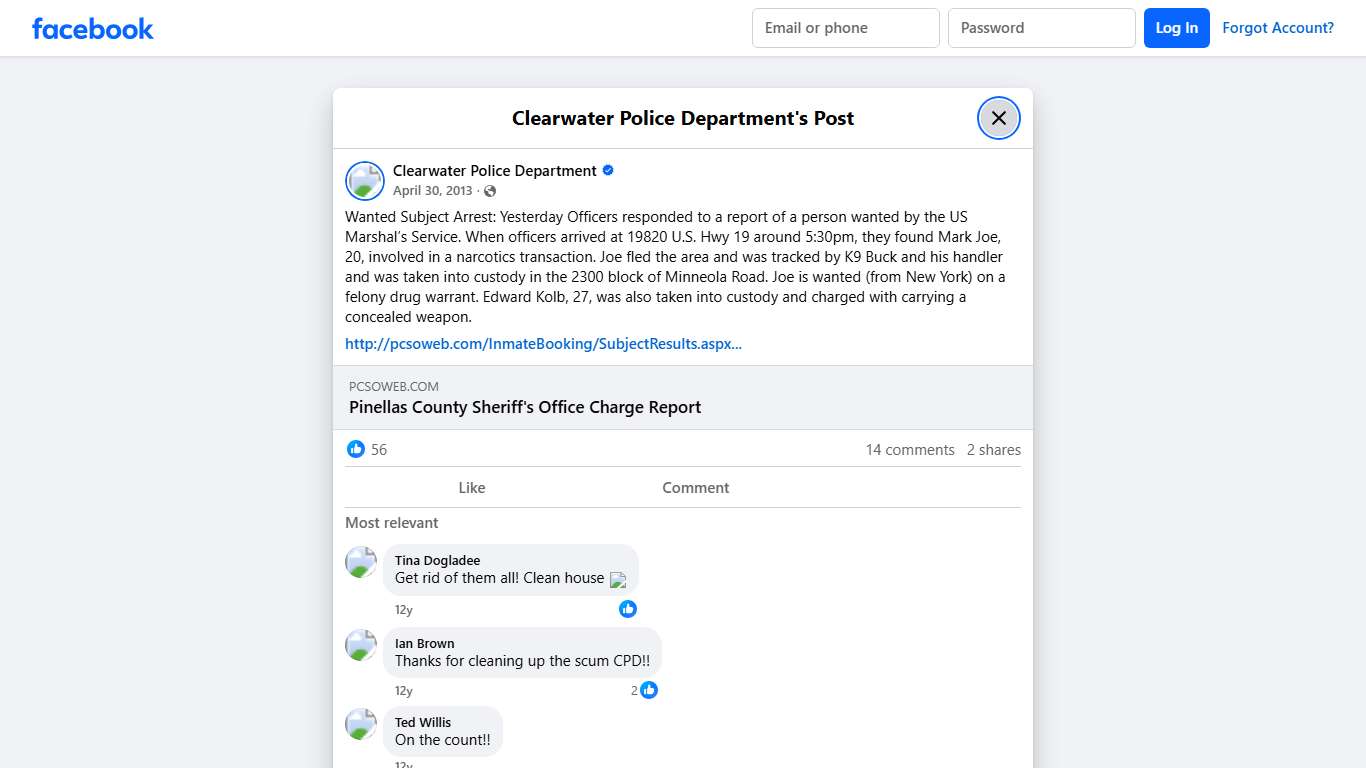Screen dimensions: 1366x768
Task: Open the broken image icon in Tina's comment
Action: coord(618,580)
